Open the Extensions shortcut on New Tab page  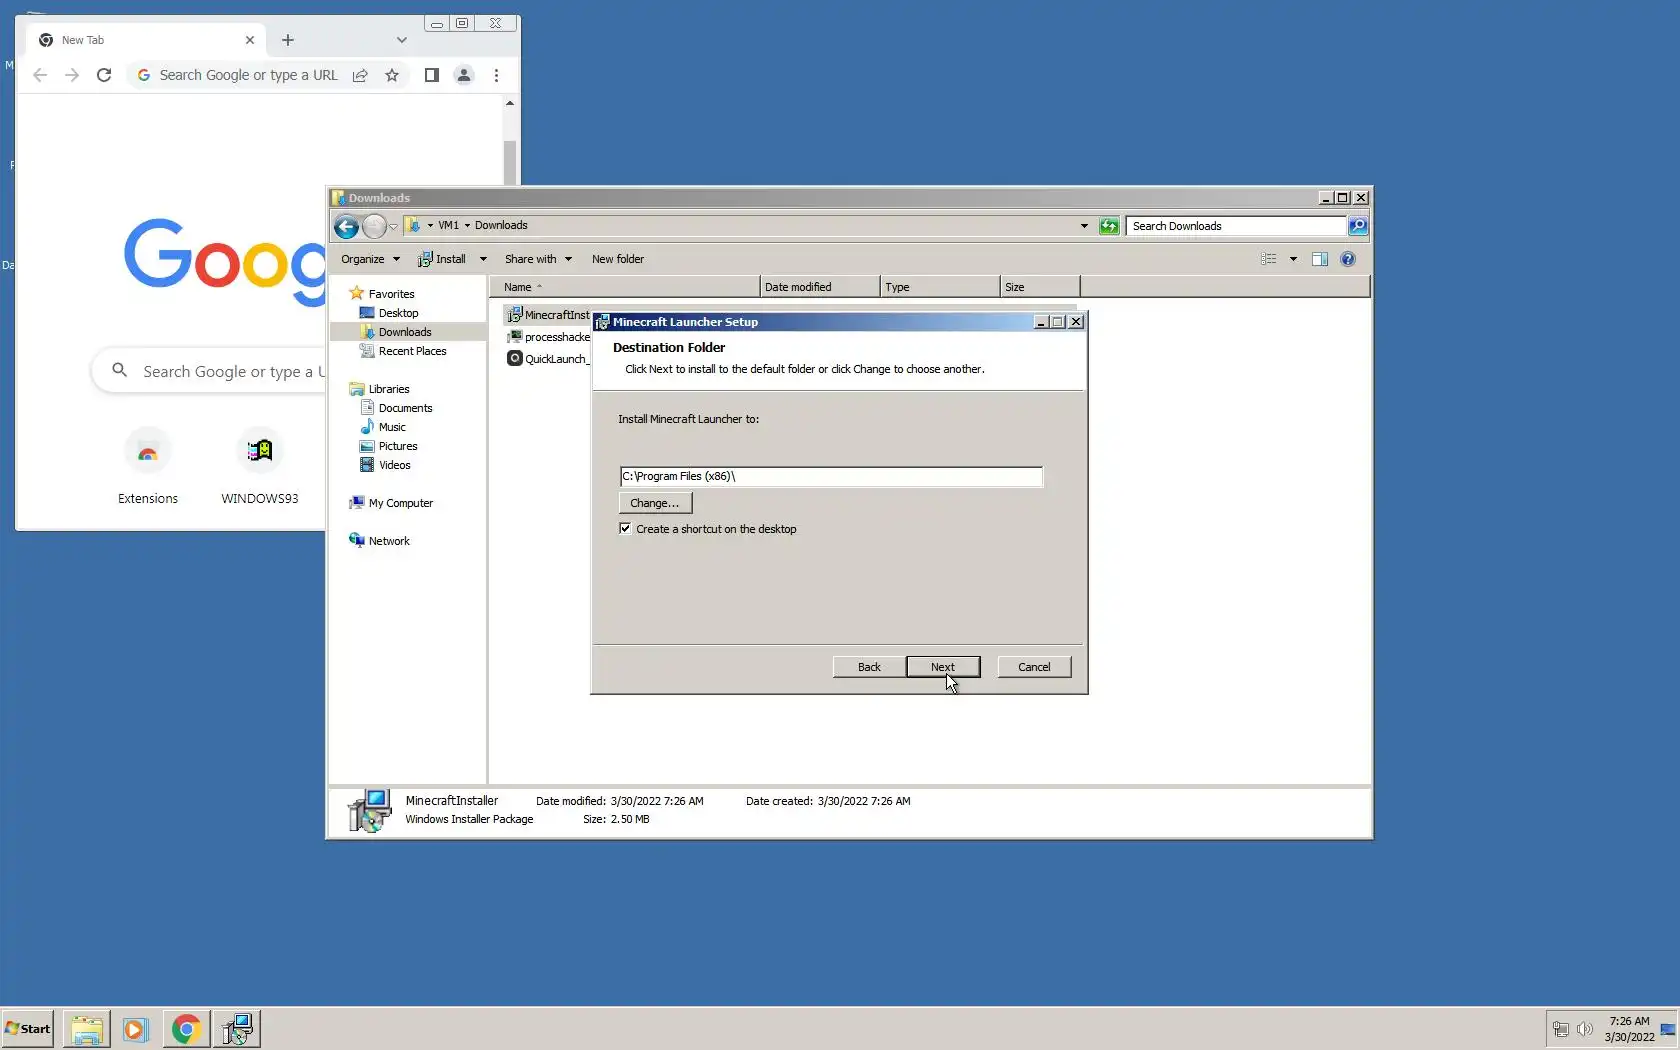(148, 468)
